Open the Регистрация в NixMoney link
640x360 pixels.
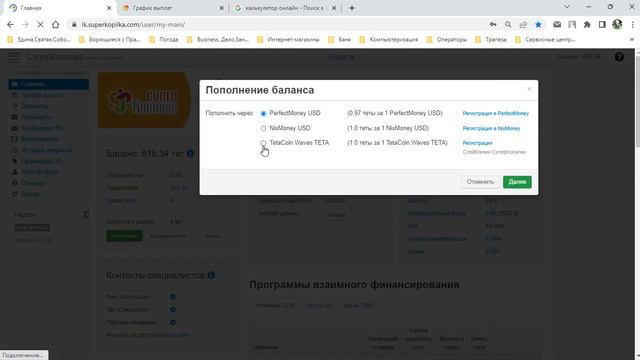coord(491,129)
